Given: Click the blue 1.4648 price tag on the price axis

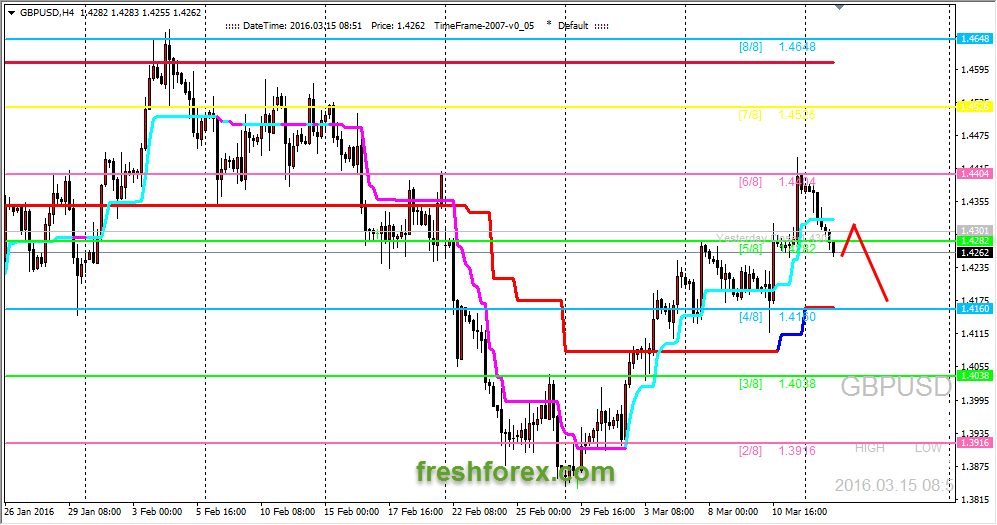Looking at the screenshot, I should pyautogui.click(x=975, y=39).
